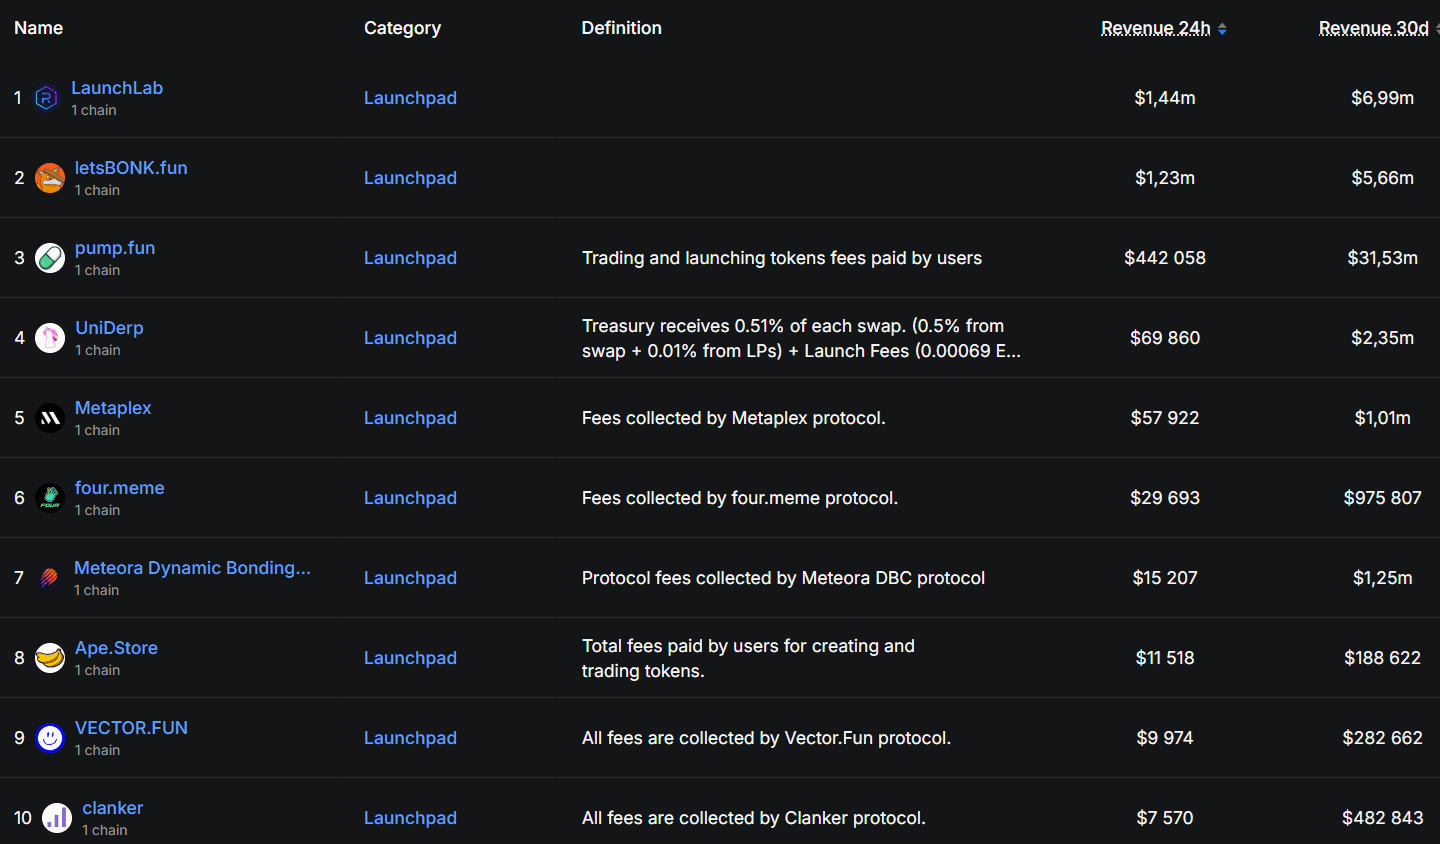Click the VECTOR.FUN smiley logo icon

point(50,738)
